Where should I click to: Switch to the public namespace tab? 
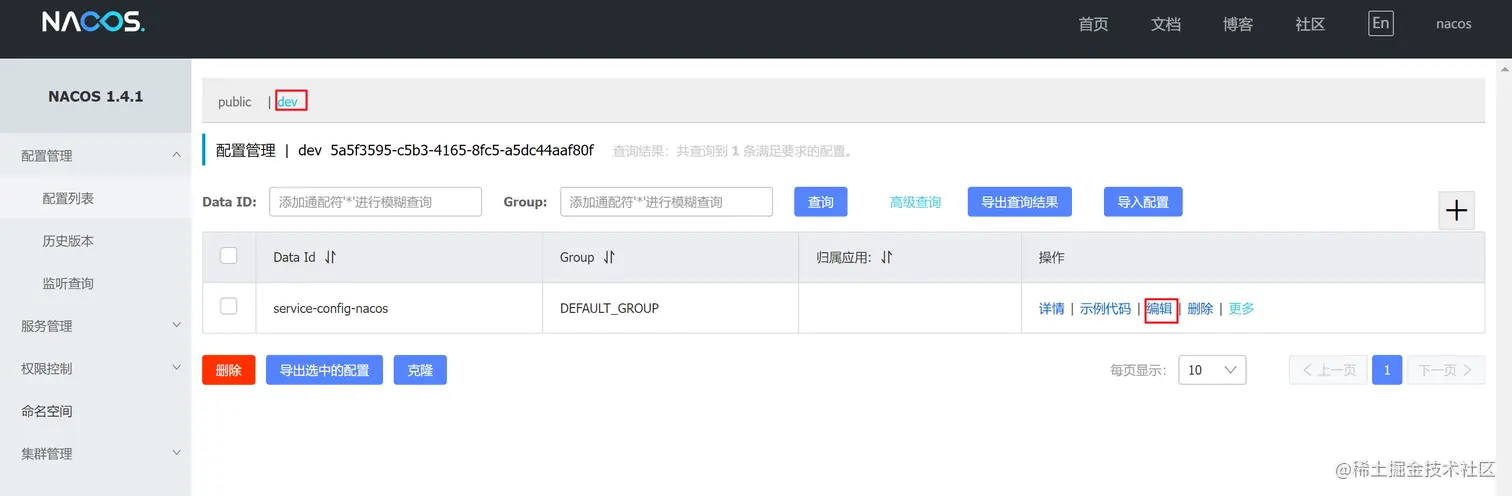click(x=235, y=102)
